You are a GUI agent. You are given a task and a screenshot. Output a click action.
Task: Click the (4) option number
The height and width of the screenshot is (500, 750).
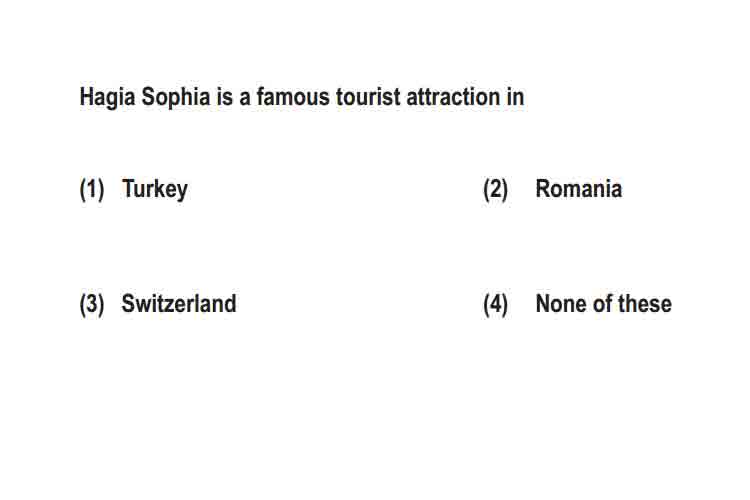(496, 304)
